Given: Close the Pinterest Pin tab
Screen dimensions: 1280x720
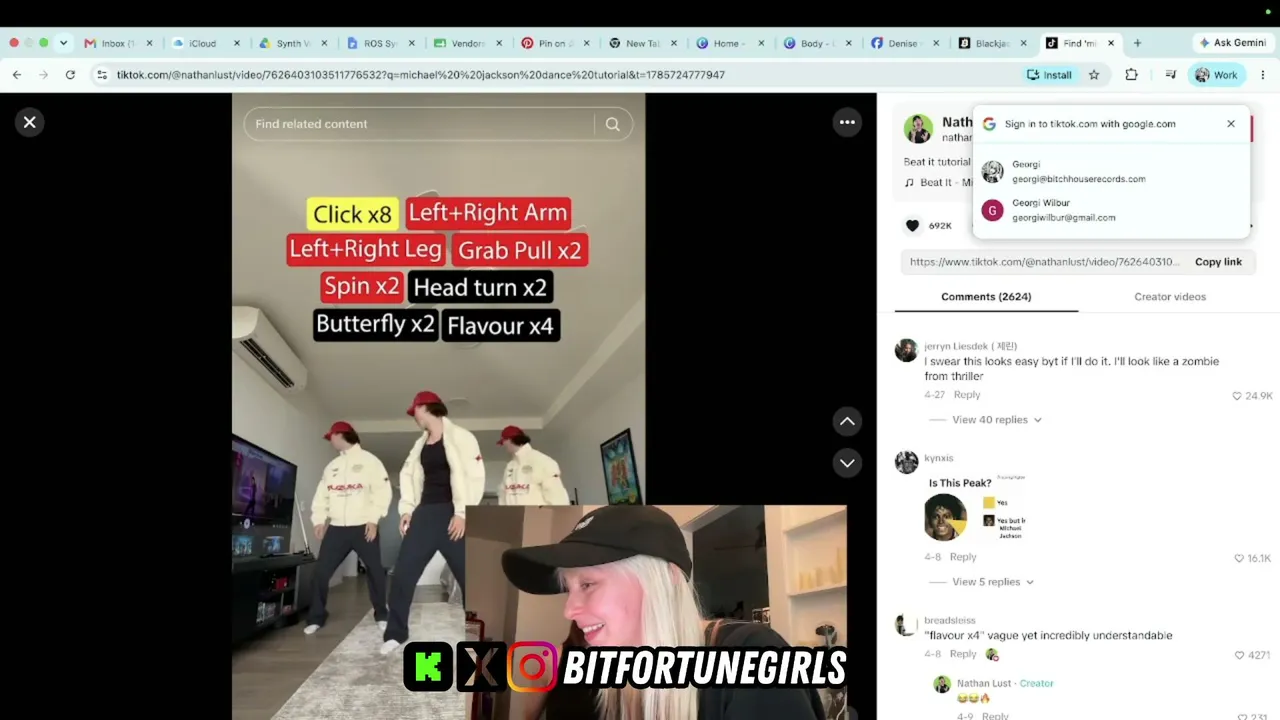Looking at the screenshot, I should coord(586,43).
